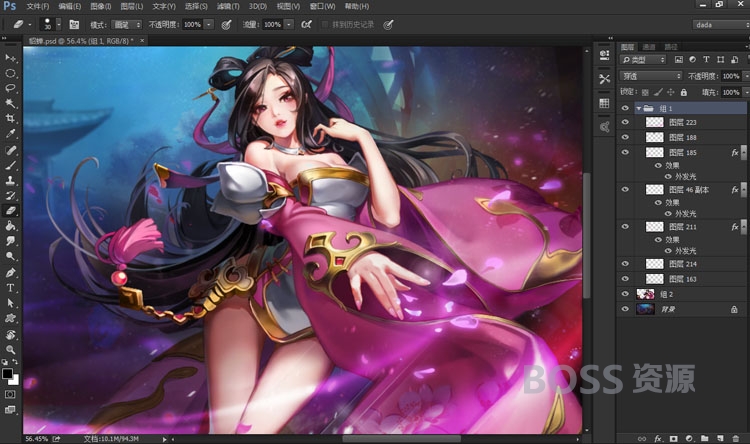Viewport: 750px width, 444px height.
Task: Hide the 背景 background layer
Action: pyautogui.click(x=625, y=309)
